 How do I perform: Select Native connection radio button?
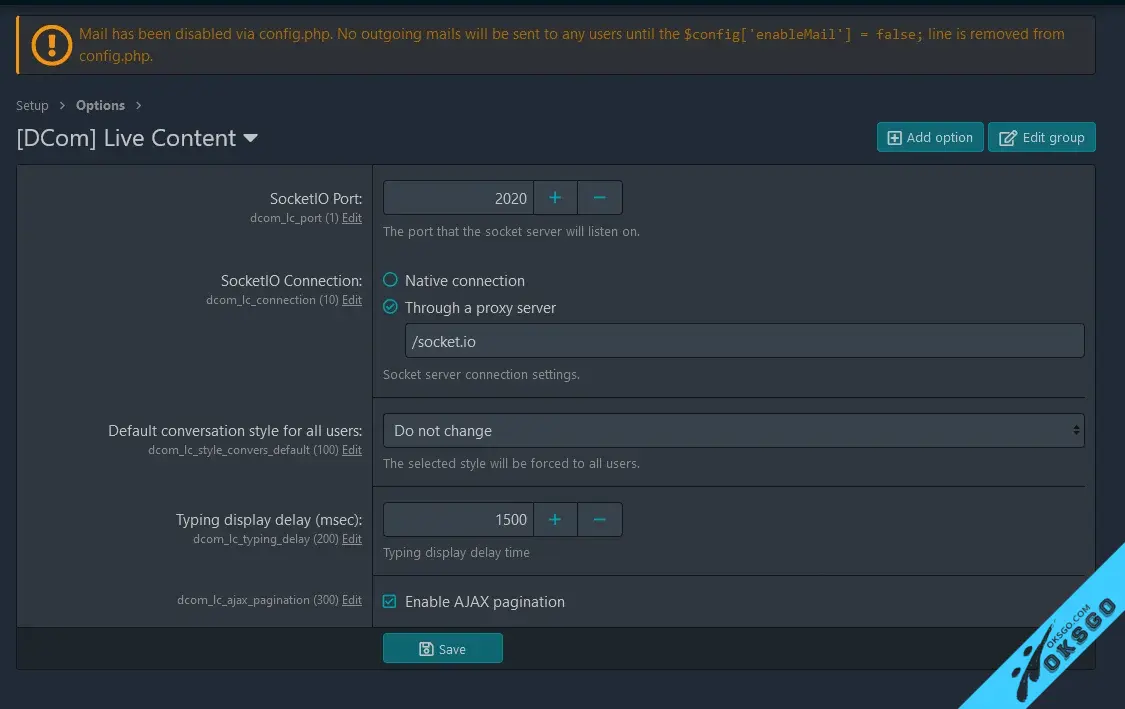[391, 281]
